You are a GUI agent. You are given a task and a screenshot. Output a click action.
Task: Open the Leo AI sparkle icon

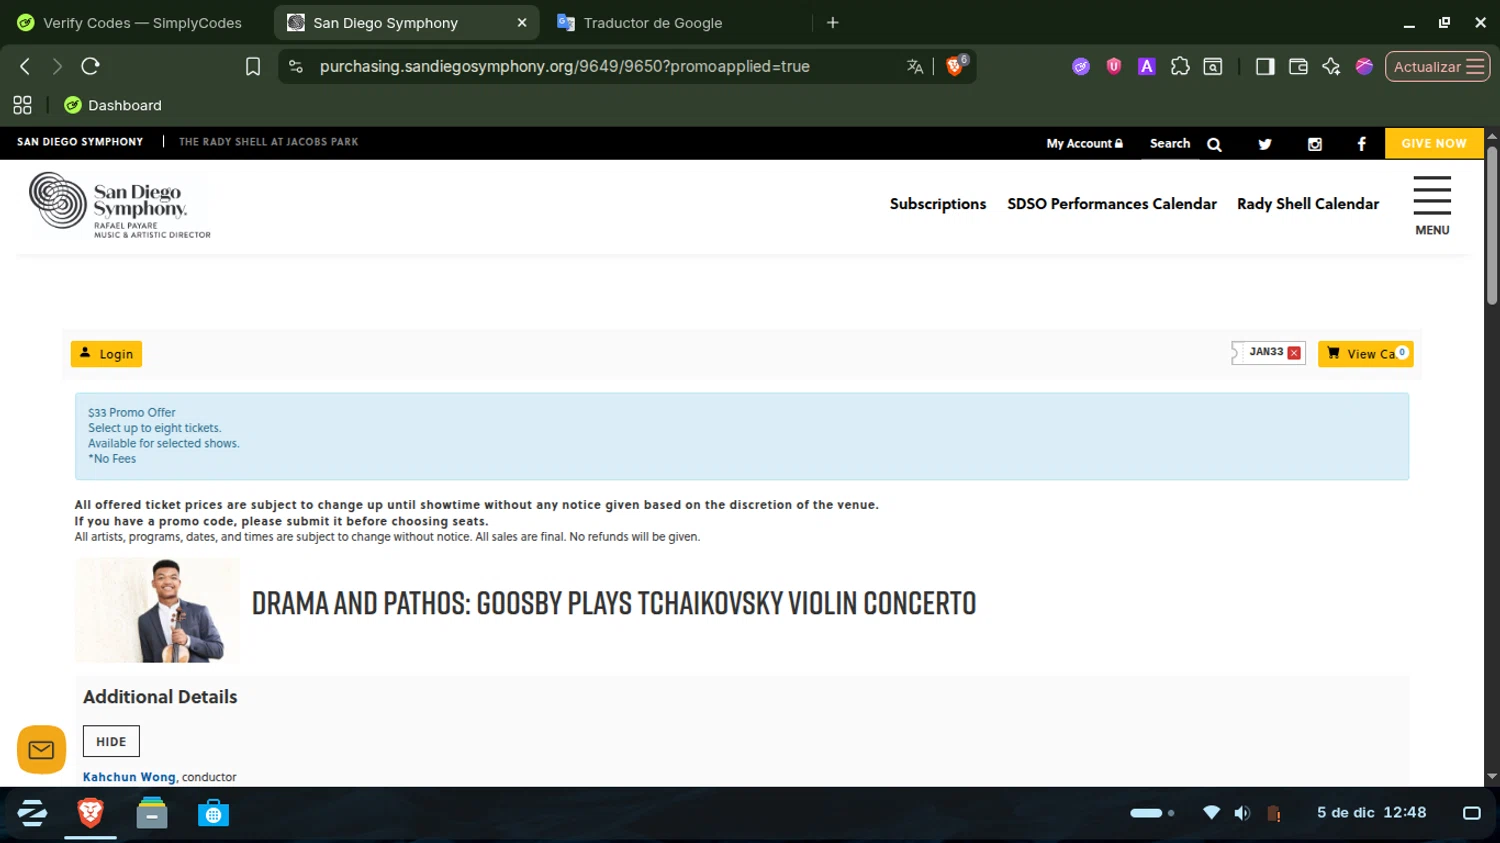(x=1331, y=66)
